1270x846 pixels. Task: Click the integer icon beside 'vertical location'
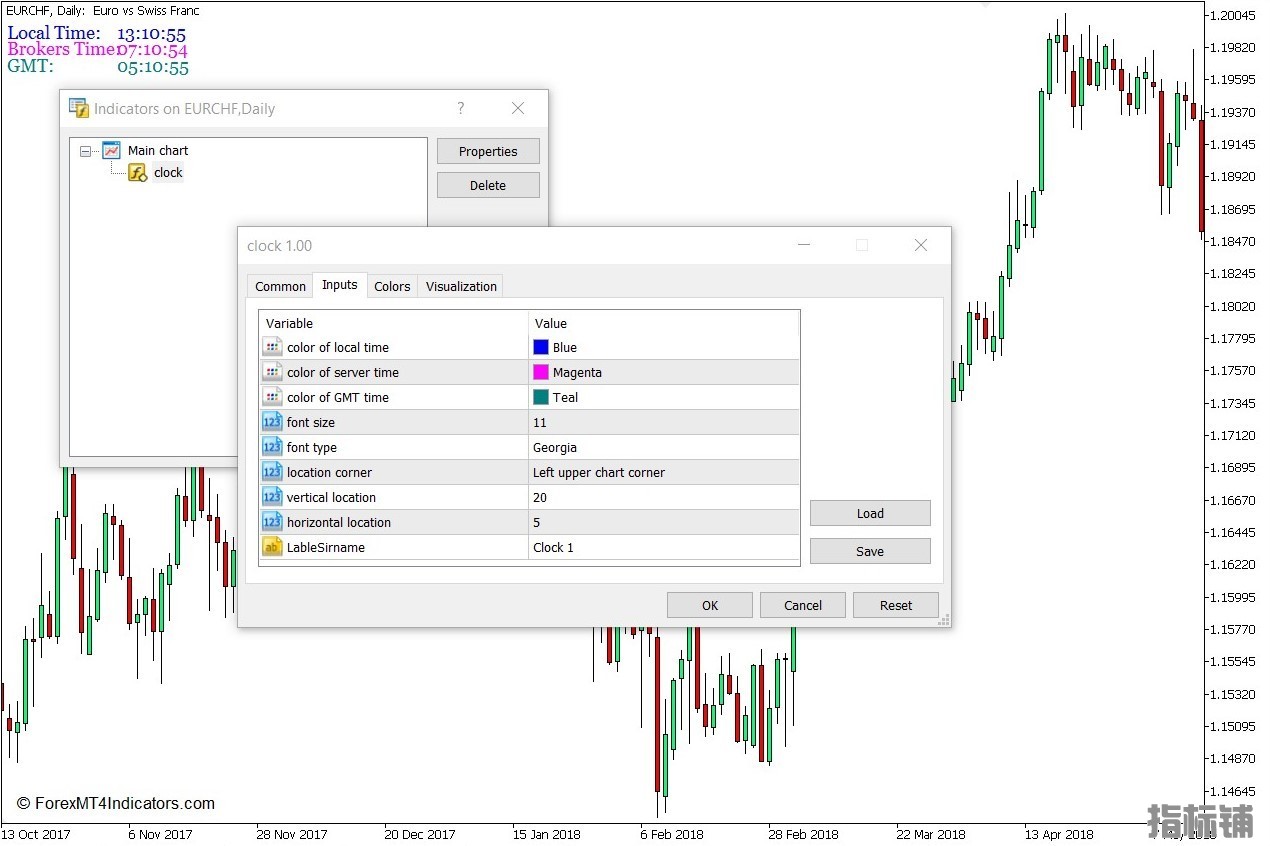point(272,497)
